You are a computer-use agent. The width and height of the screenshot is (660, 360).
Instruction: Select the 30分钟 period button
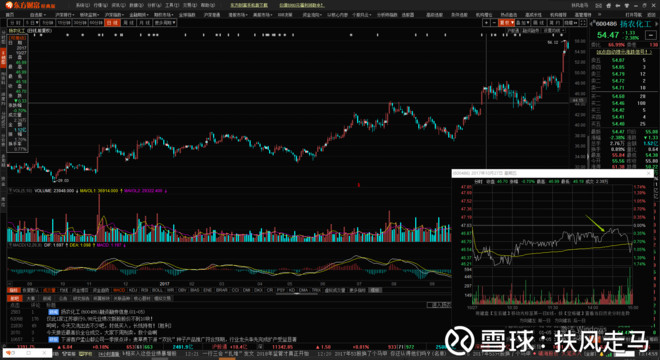click(80, 22)
